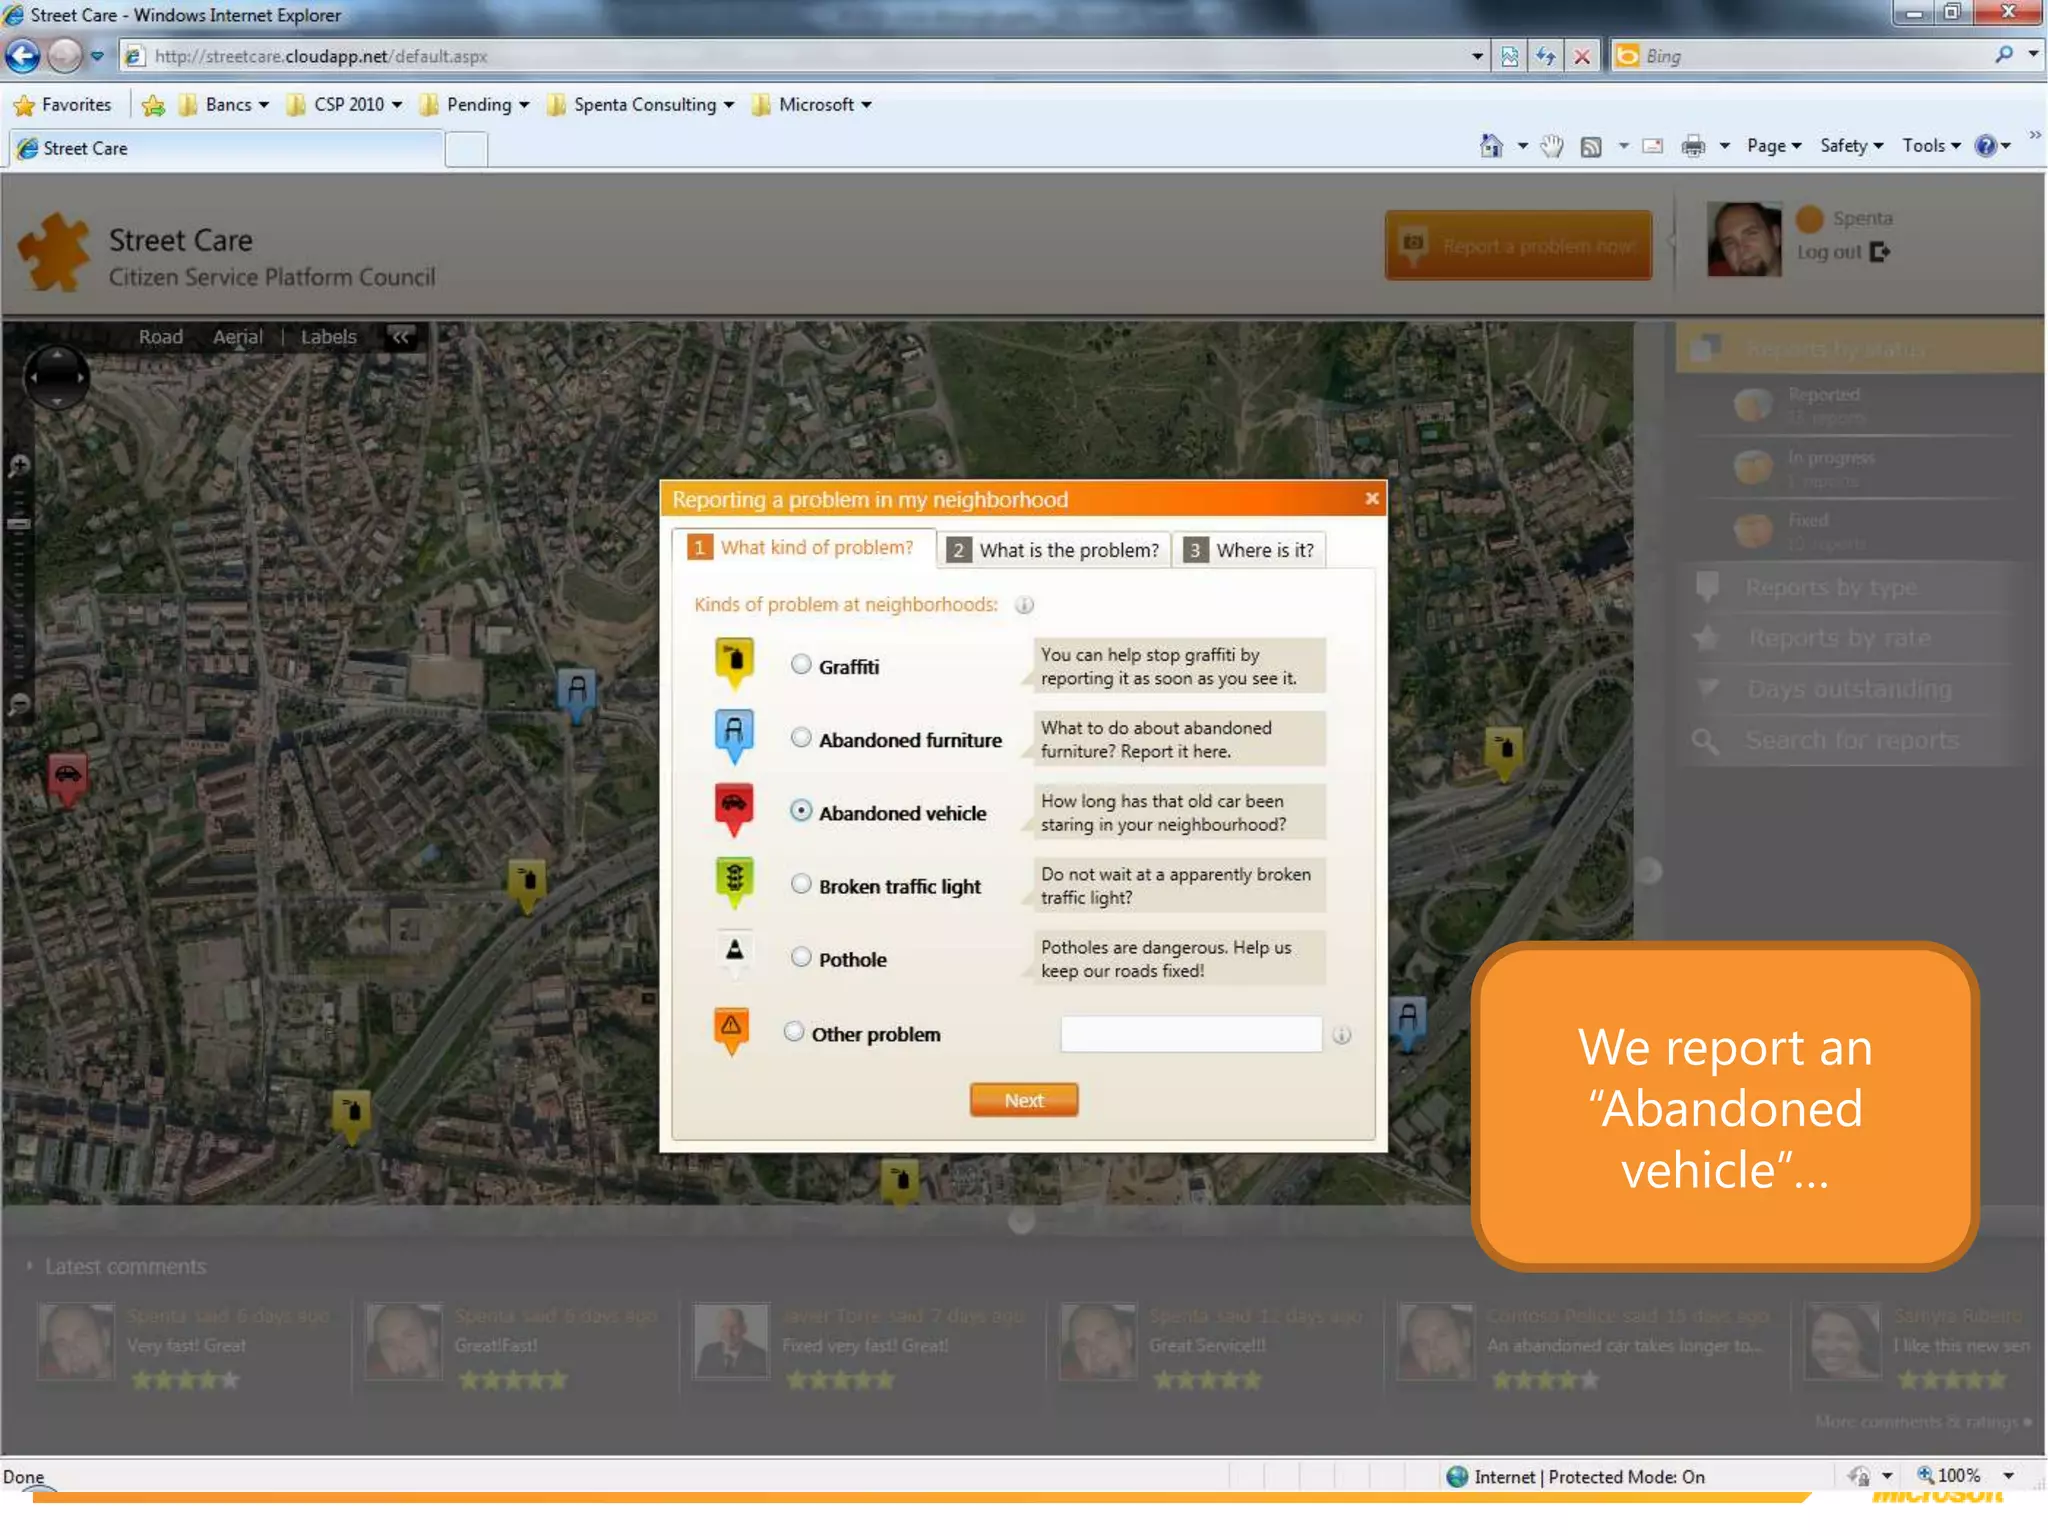2048x1536 pixels.
Task: Click the info icon beside Other problem field
Action: 1342,1035
